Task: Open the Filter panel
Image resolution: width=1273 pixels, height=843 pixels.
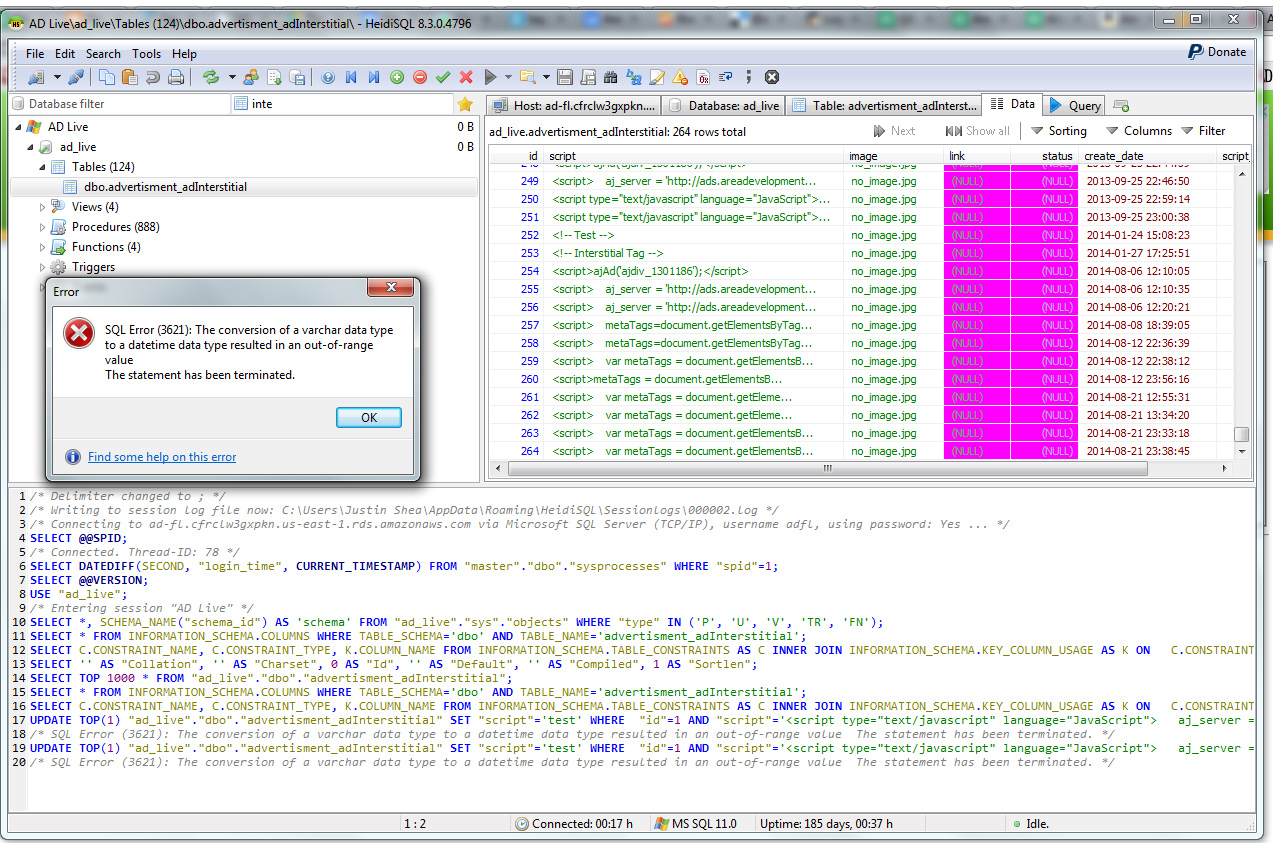Action: [x=1203, y=131]
